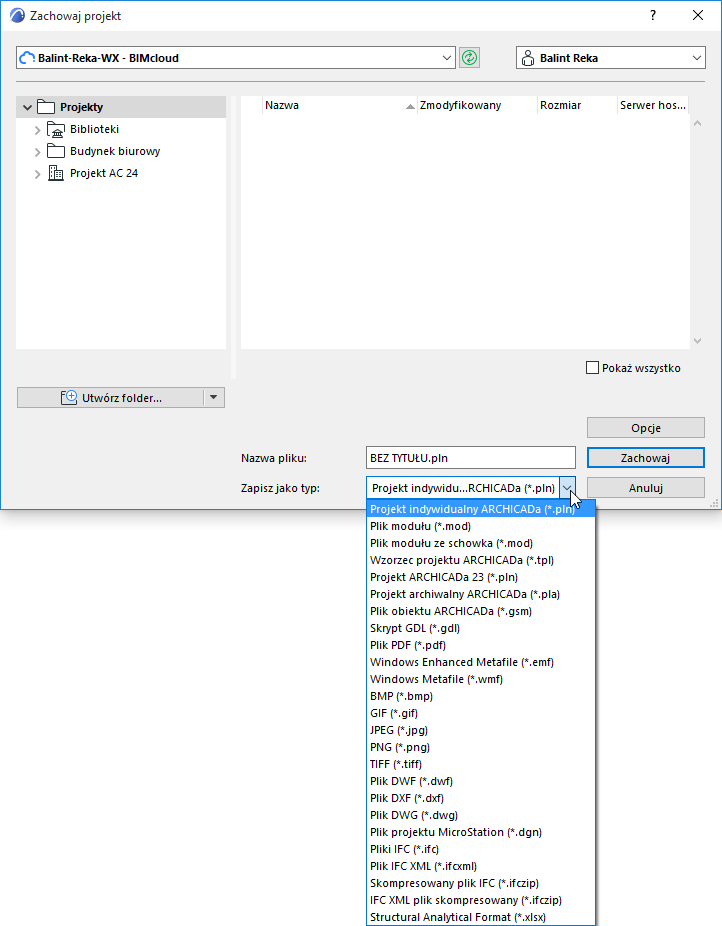Select Windows Metafile (*.wmf) option
The image size is (722, 926).
[481, 679]
